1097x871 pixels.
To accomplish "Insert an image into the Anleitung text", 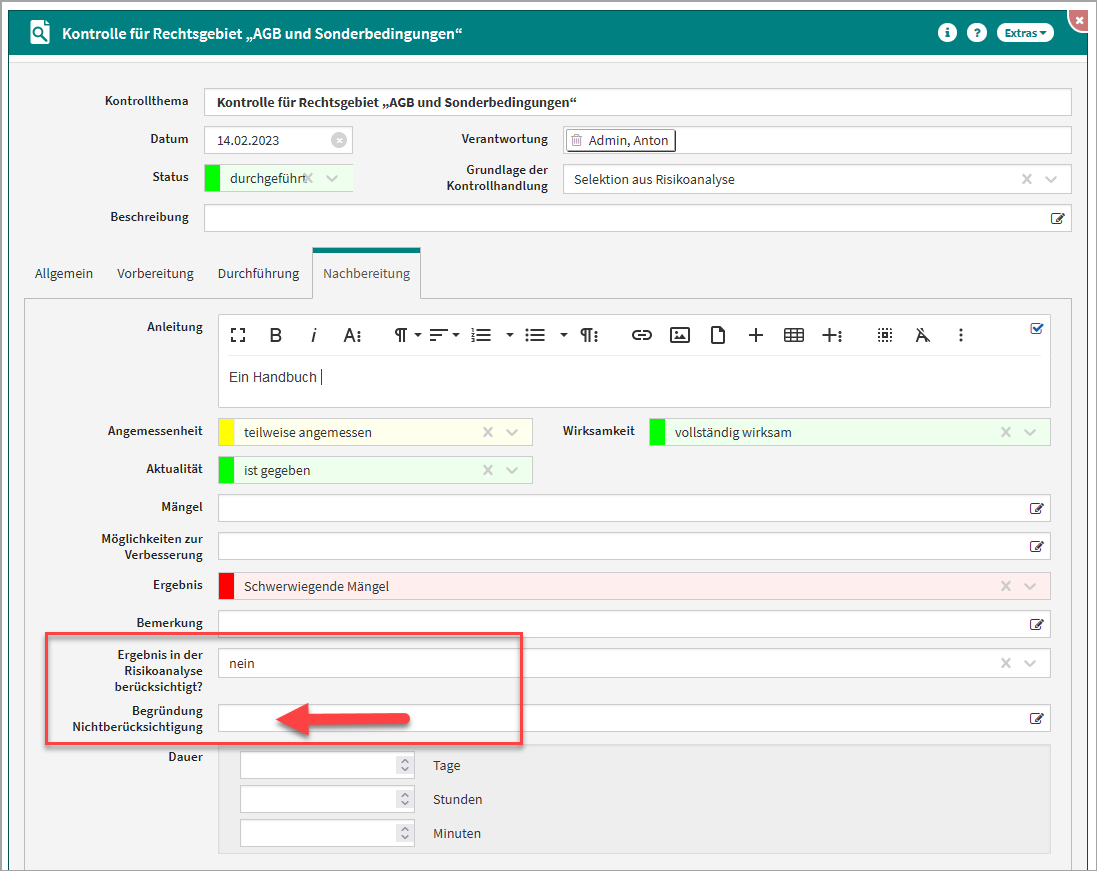I will (680, 335).
